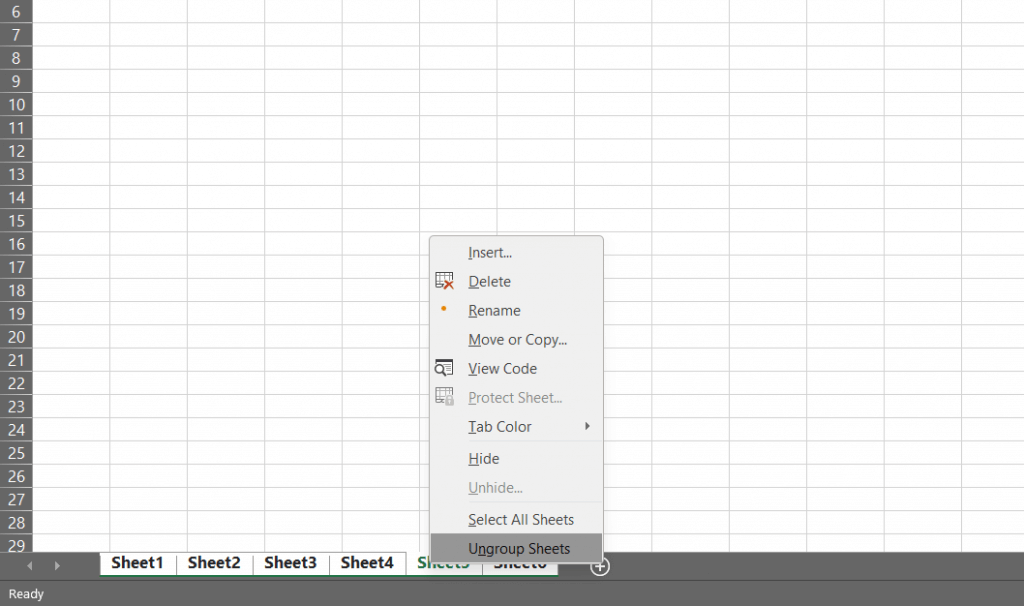Activate the Sheet4 tab

[367, 563]
